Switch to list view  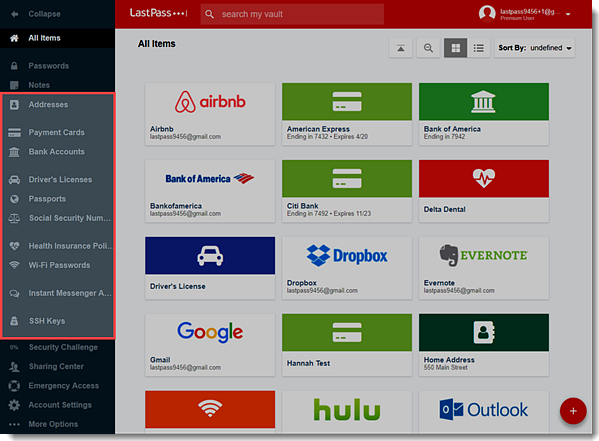pyautogui.click(x=478, y=48)
